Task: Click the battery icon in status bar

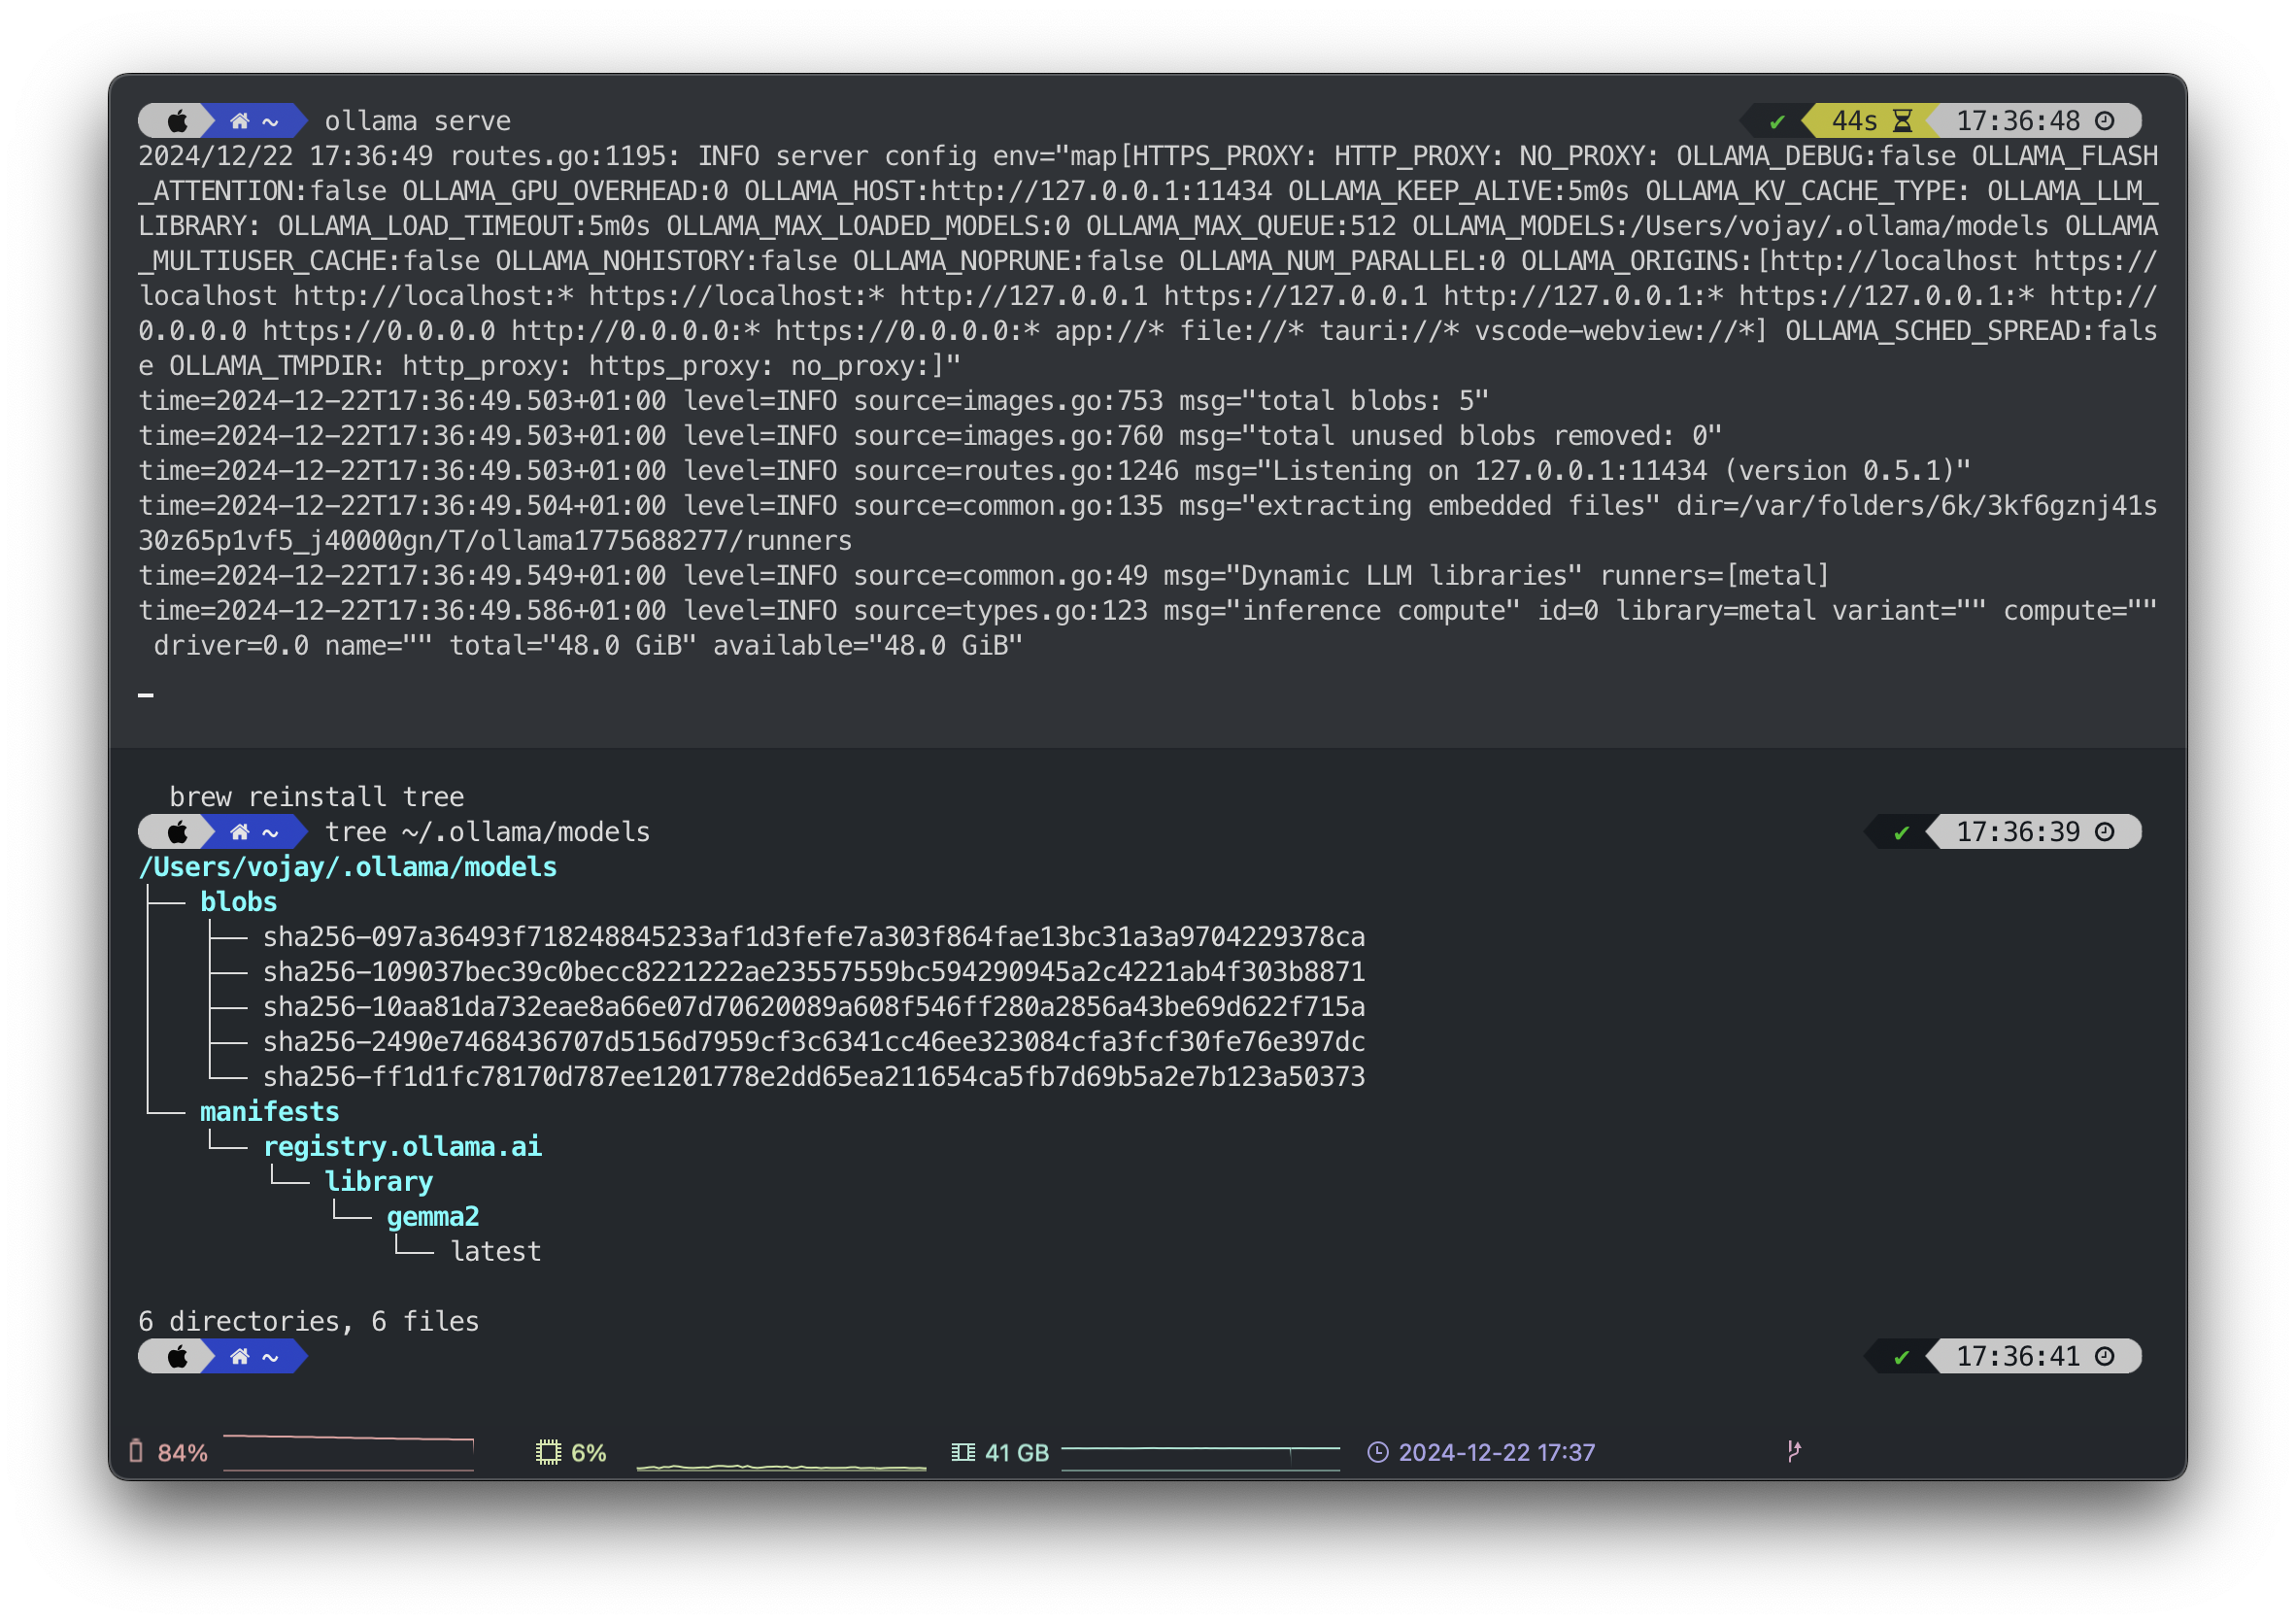Action: [136, 1451]
